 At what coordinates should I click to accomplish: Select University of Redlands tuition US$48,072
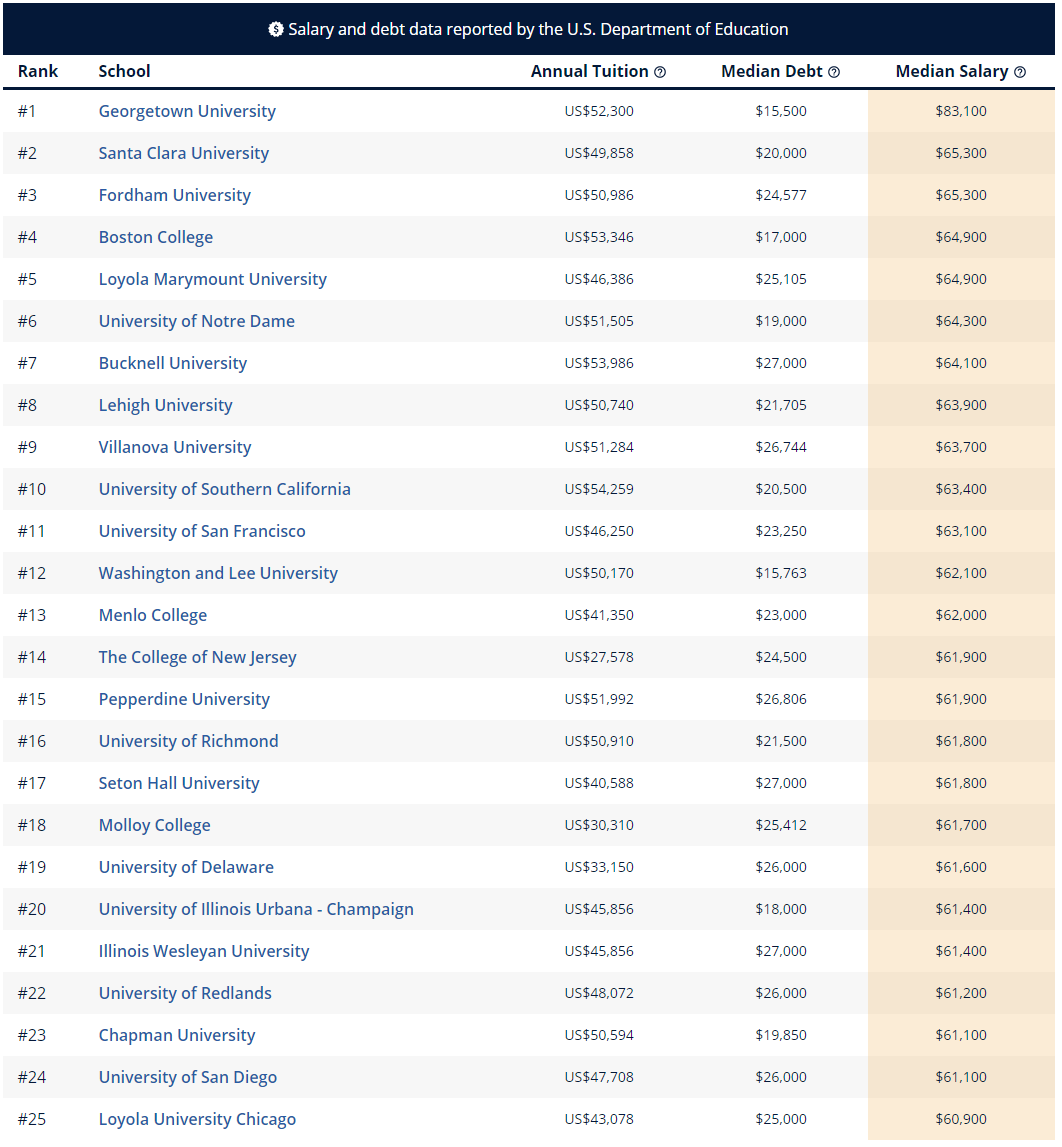(599, 993)
